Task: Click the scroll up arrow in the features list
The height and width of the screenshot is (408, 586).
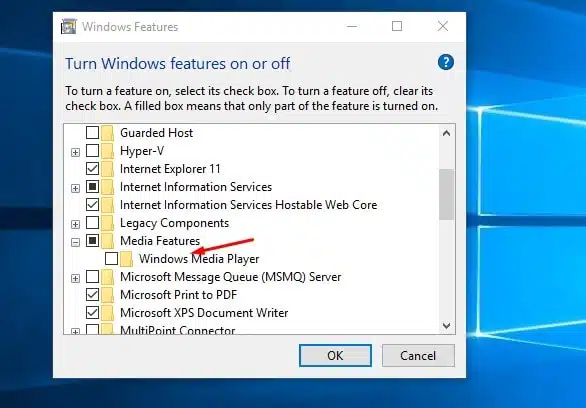Action: coord(446,133)
